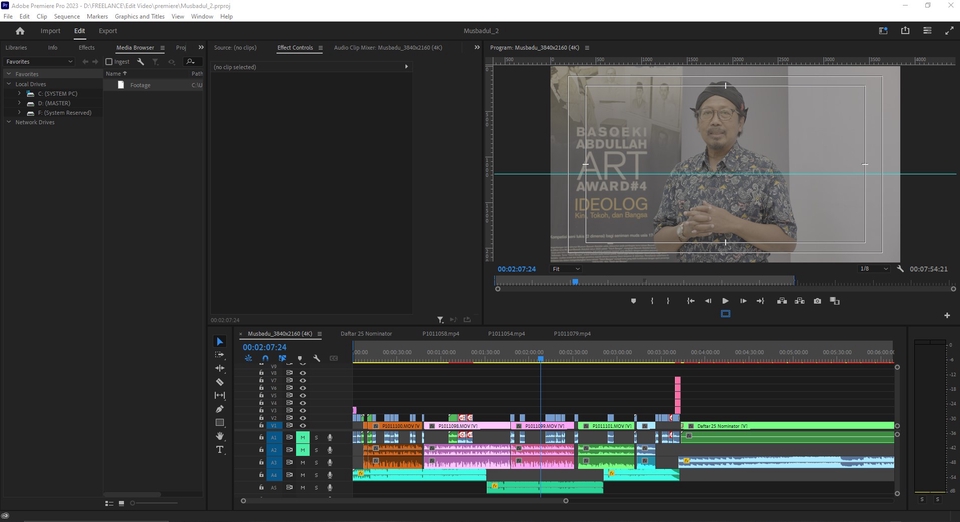The image size is (960, 522).
Task: Step back one frame
Action: [x=708, y=301]
